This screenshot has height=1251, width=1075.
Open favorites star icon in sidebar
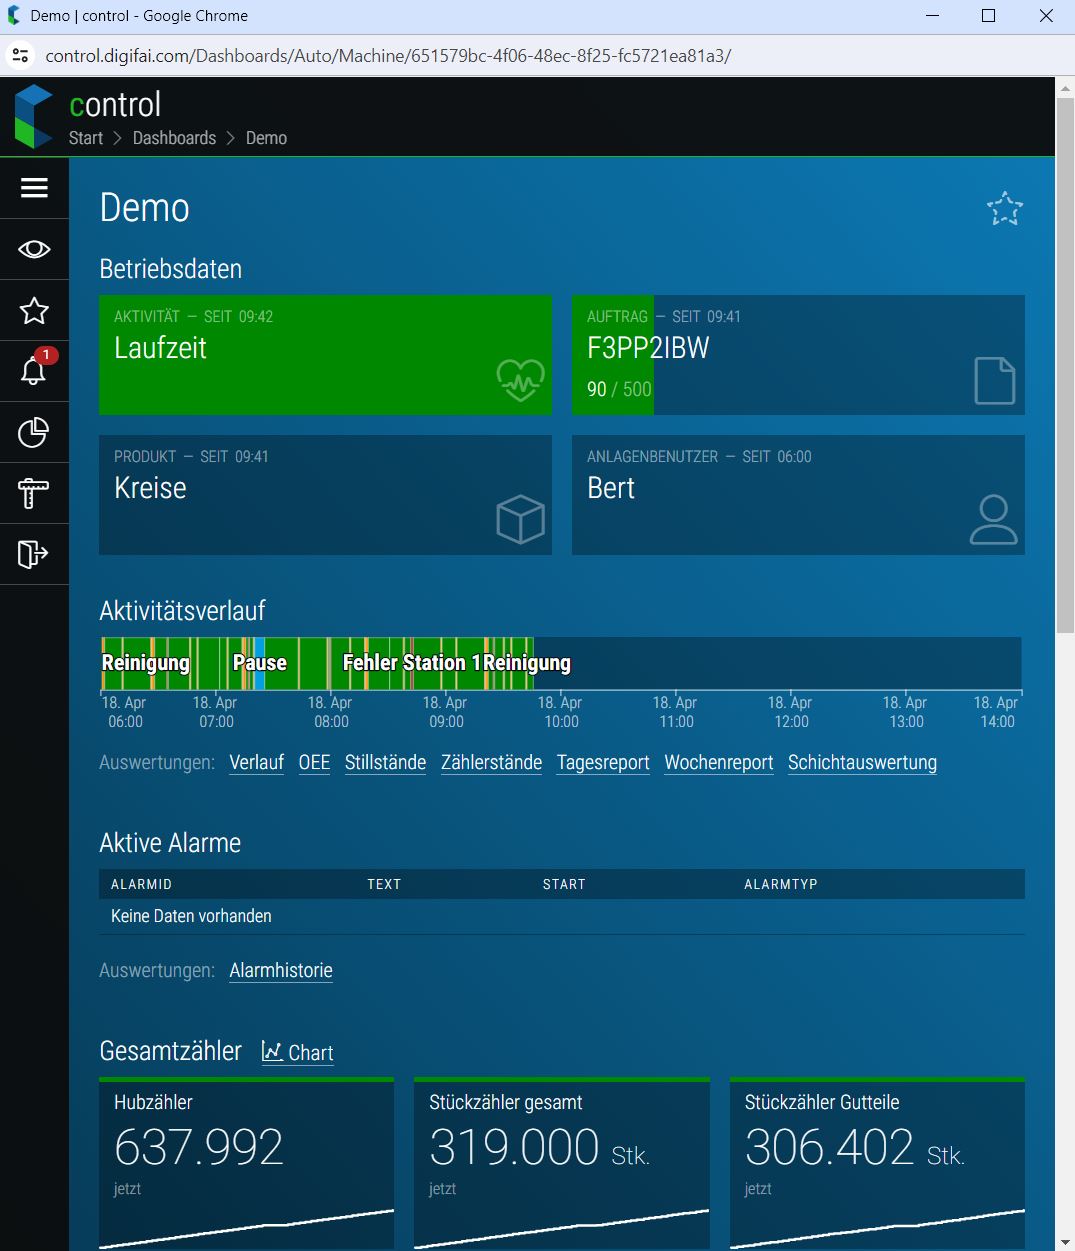[x=34, y=311]
